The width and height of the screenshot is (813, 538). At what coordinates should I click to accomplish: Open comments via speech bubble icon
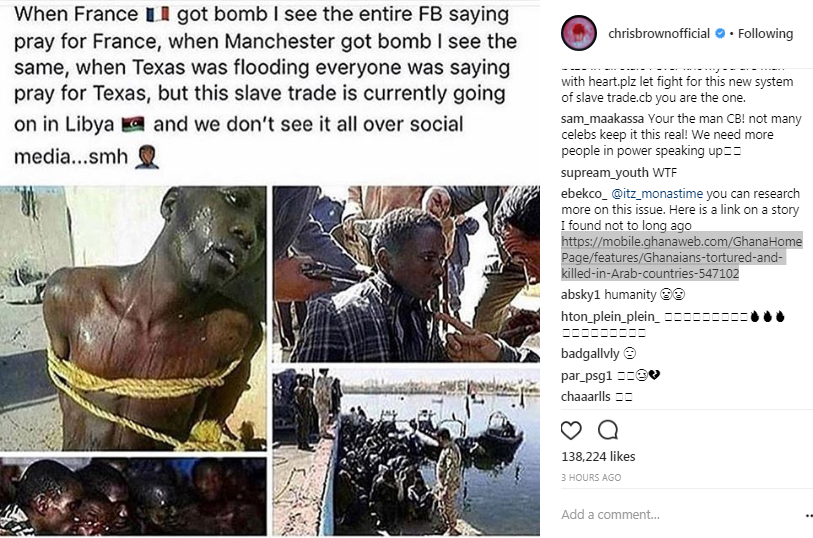pos(608,430)
